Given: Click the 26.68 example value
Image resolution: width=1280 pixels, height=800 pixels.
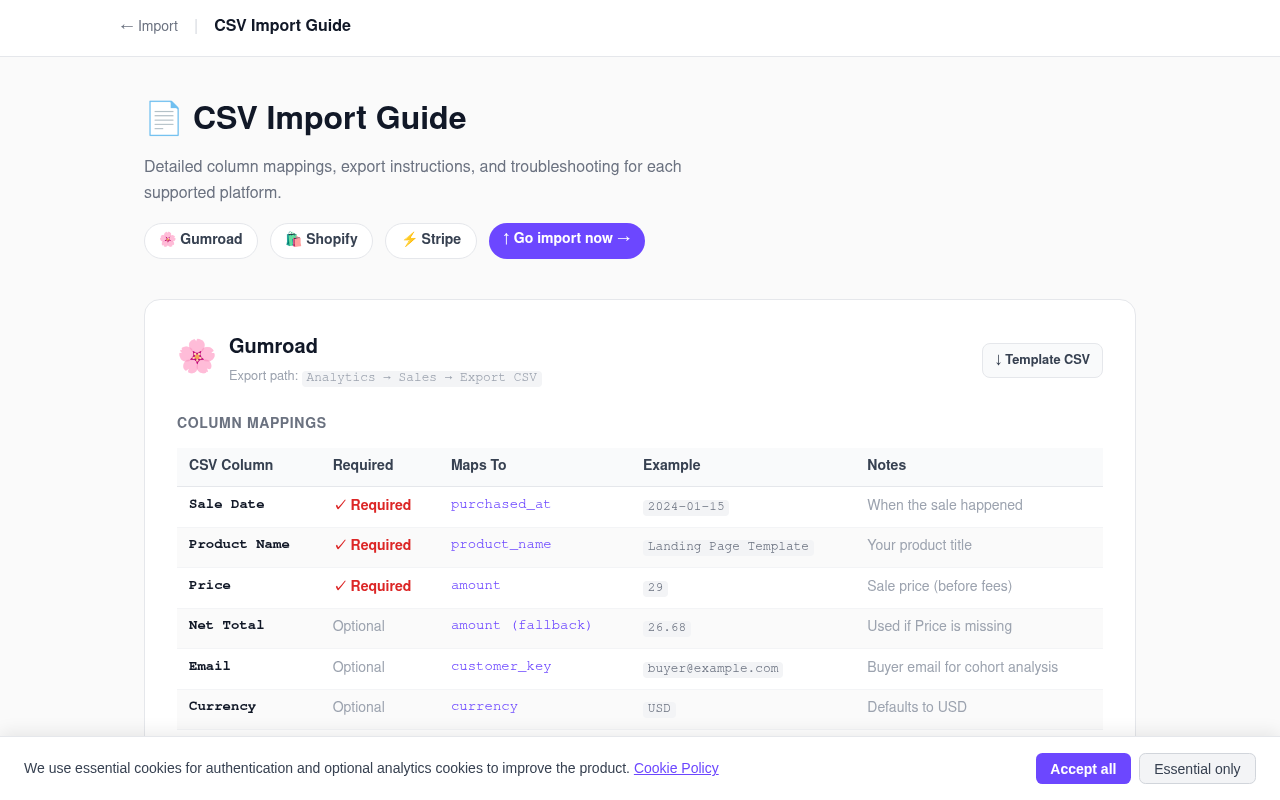Looking at the screenshot, I should click(667, 628).
